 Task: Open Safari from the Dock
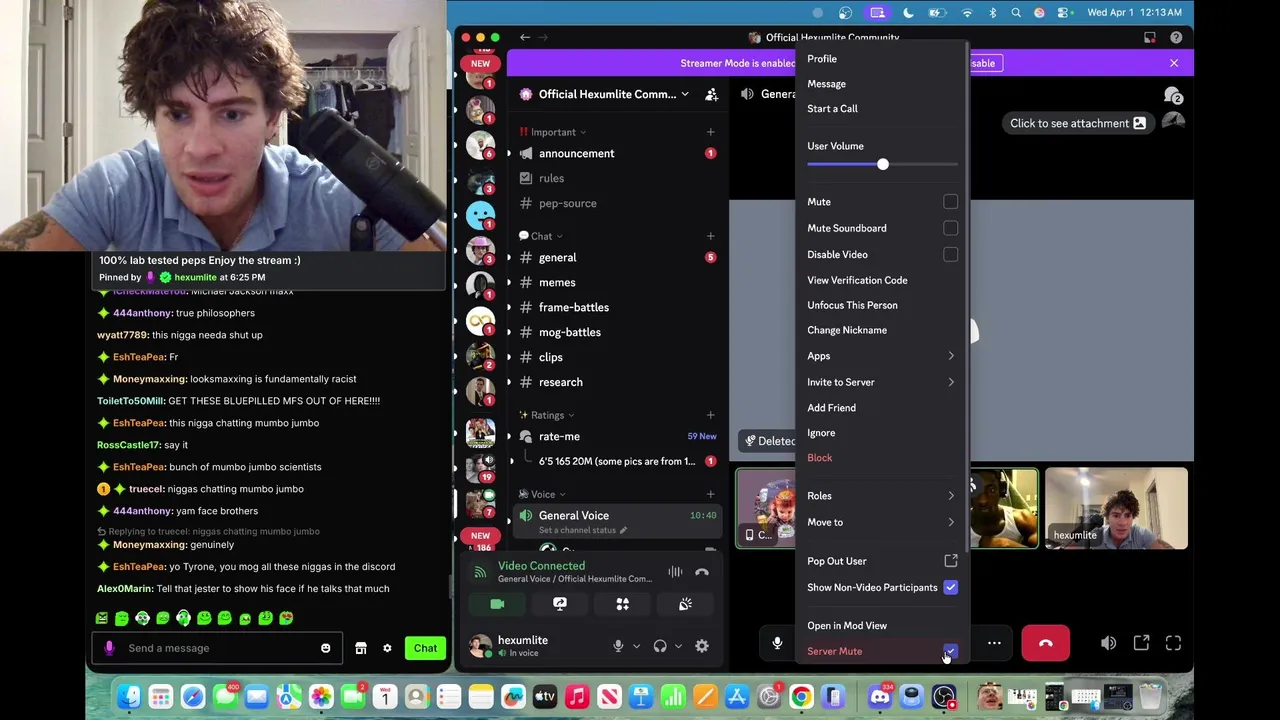click(x=193, y=696)
